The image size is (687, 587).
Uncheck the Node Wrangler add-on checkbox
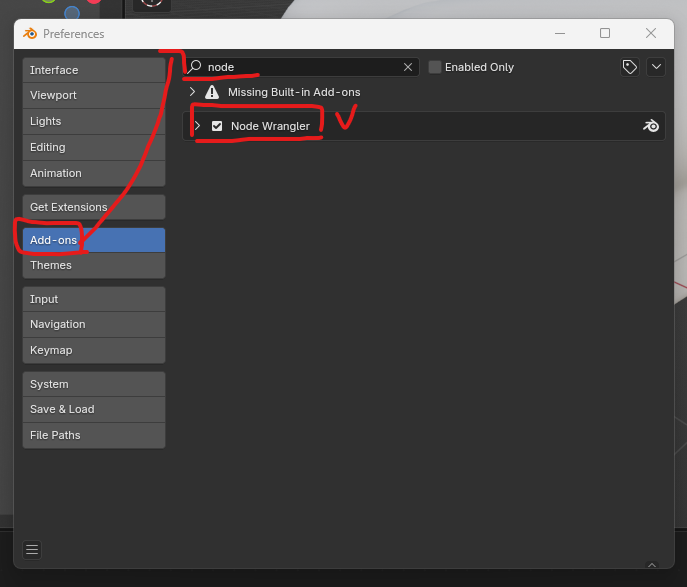217,126
